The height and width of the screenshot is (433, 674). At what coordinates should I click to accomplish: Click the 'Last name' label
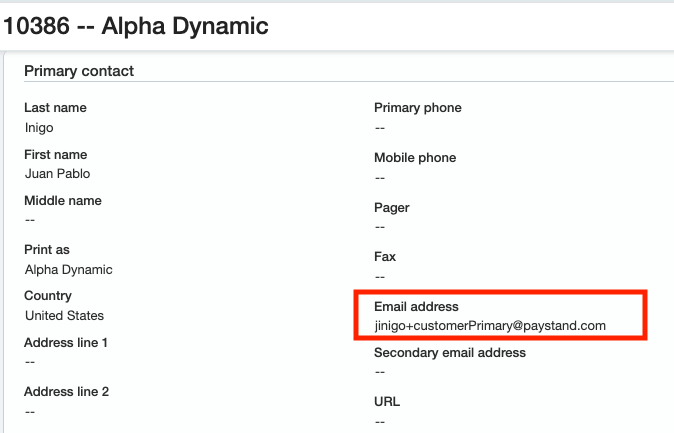point(55,107)
